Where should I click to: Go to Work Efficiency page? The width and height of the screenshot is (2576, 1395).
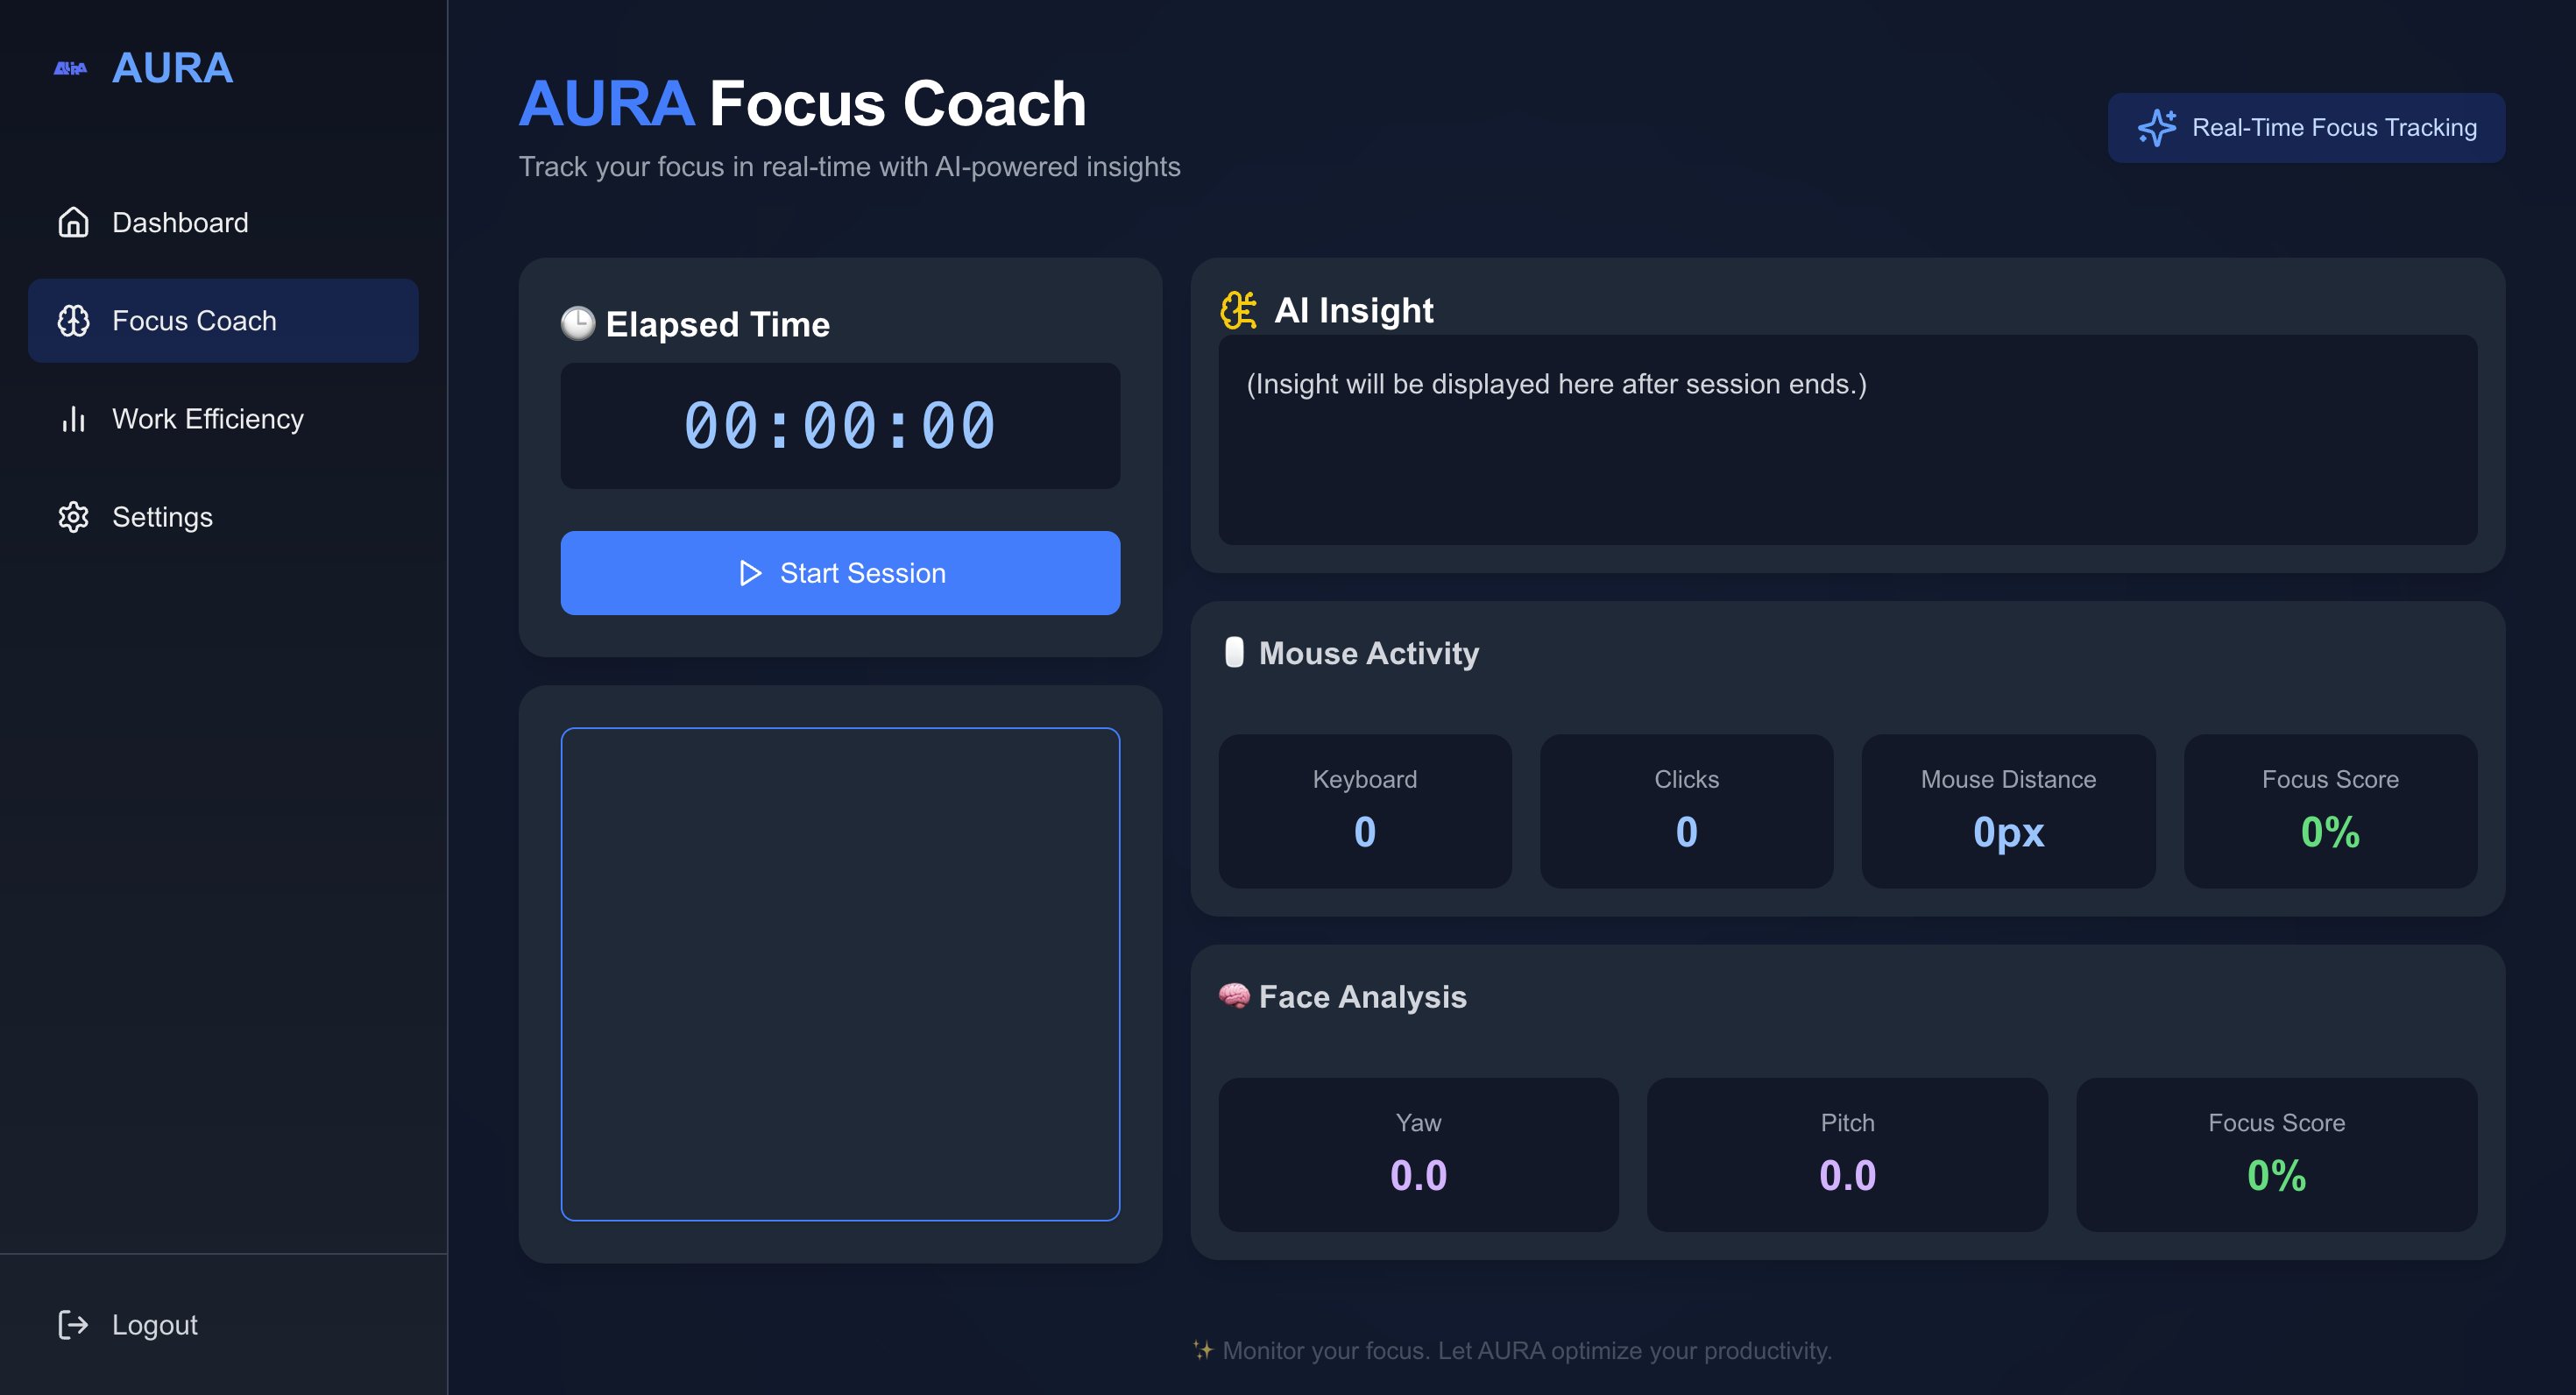(207, 418)
